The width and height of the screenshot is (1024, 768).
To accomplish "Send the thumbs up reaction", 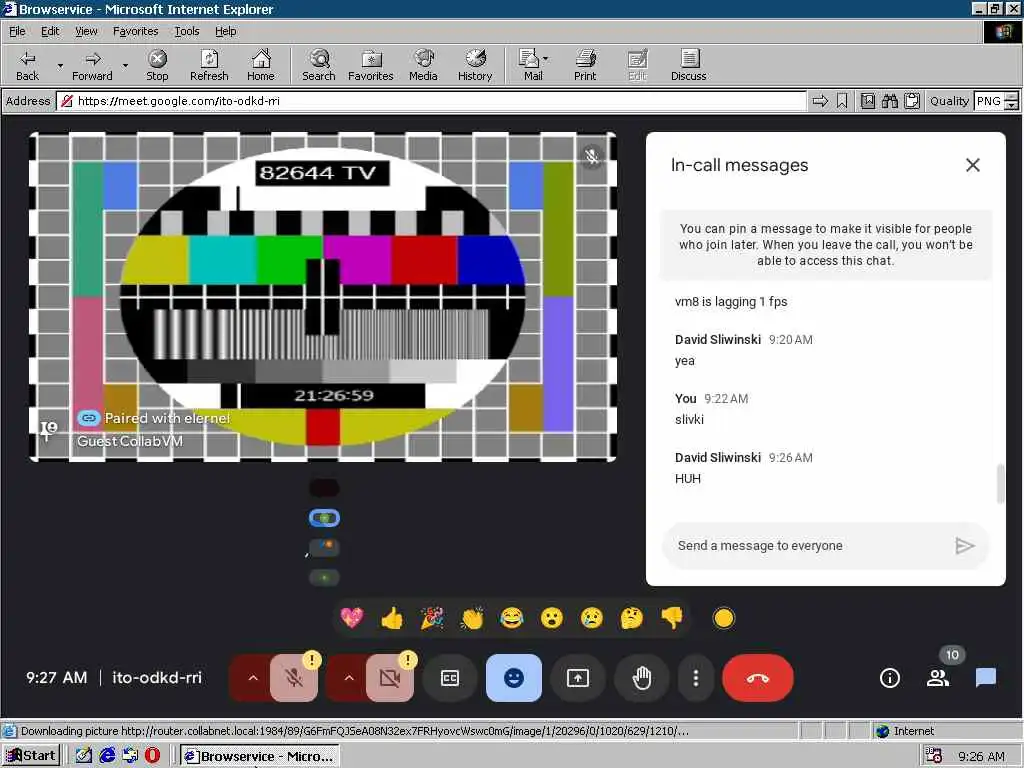I will coord(392,618).
